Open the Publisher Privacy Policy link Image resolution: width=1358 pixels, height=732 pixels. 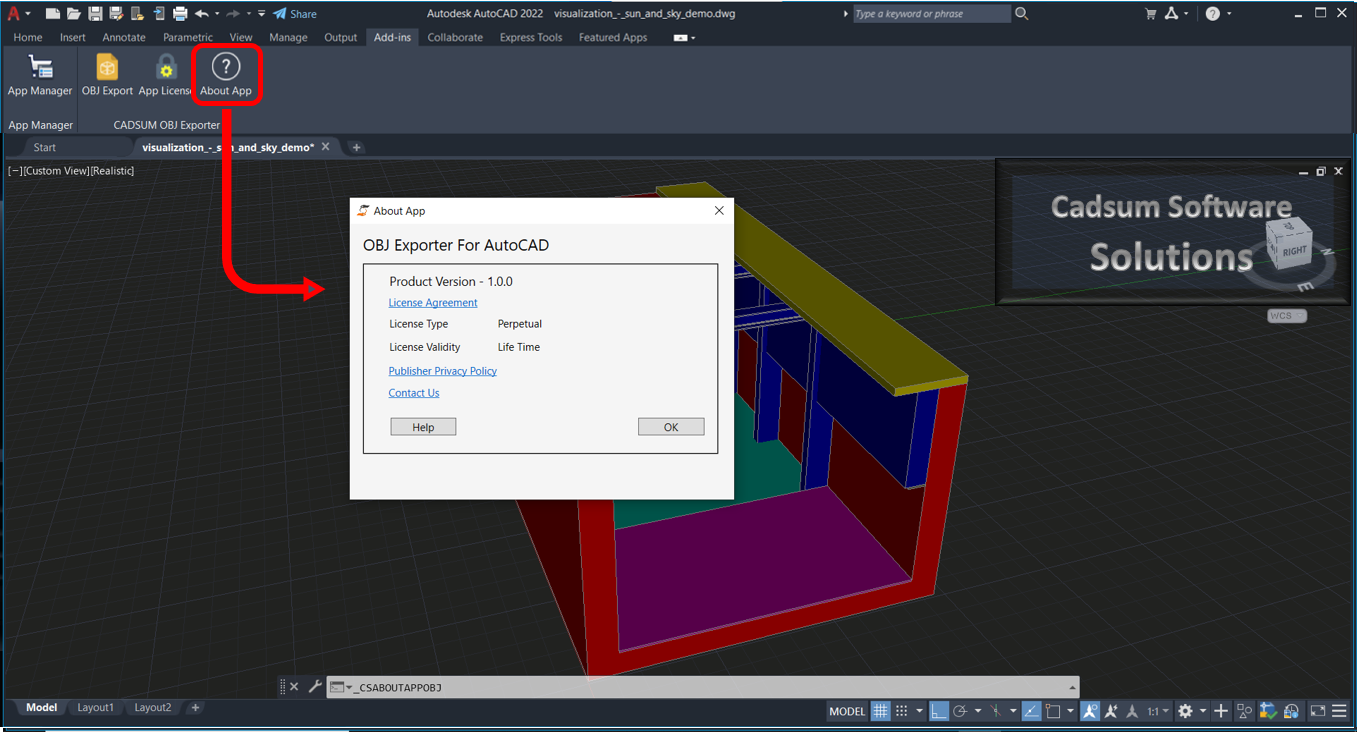(x=442, y=371)
